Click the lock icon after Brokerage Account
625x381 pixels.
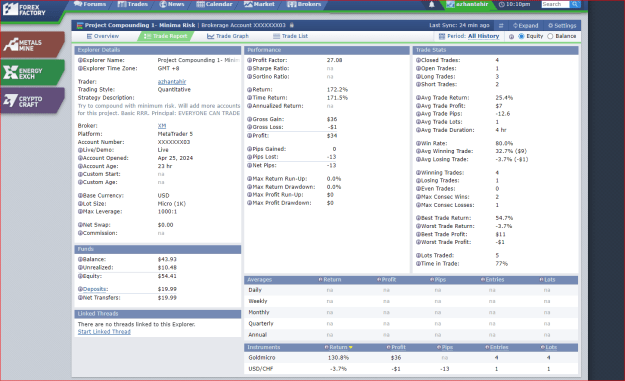292,25
